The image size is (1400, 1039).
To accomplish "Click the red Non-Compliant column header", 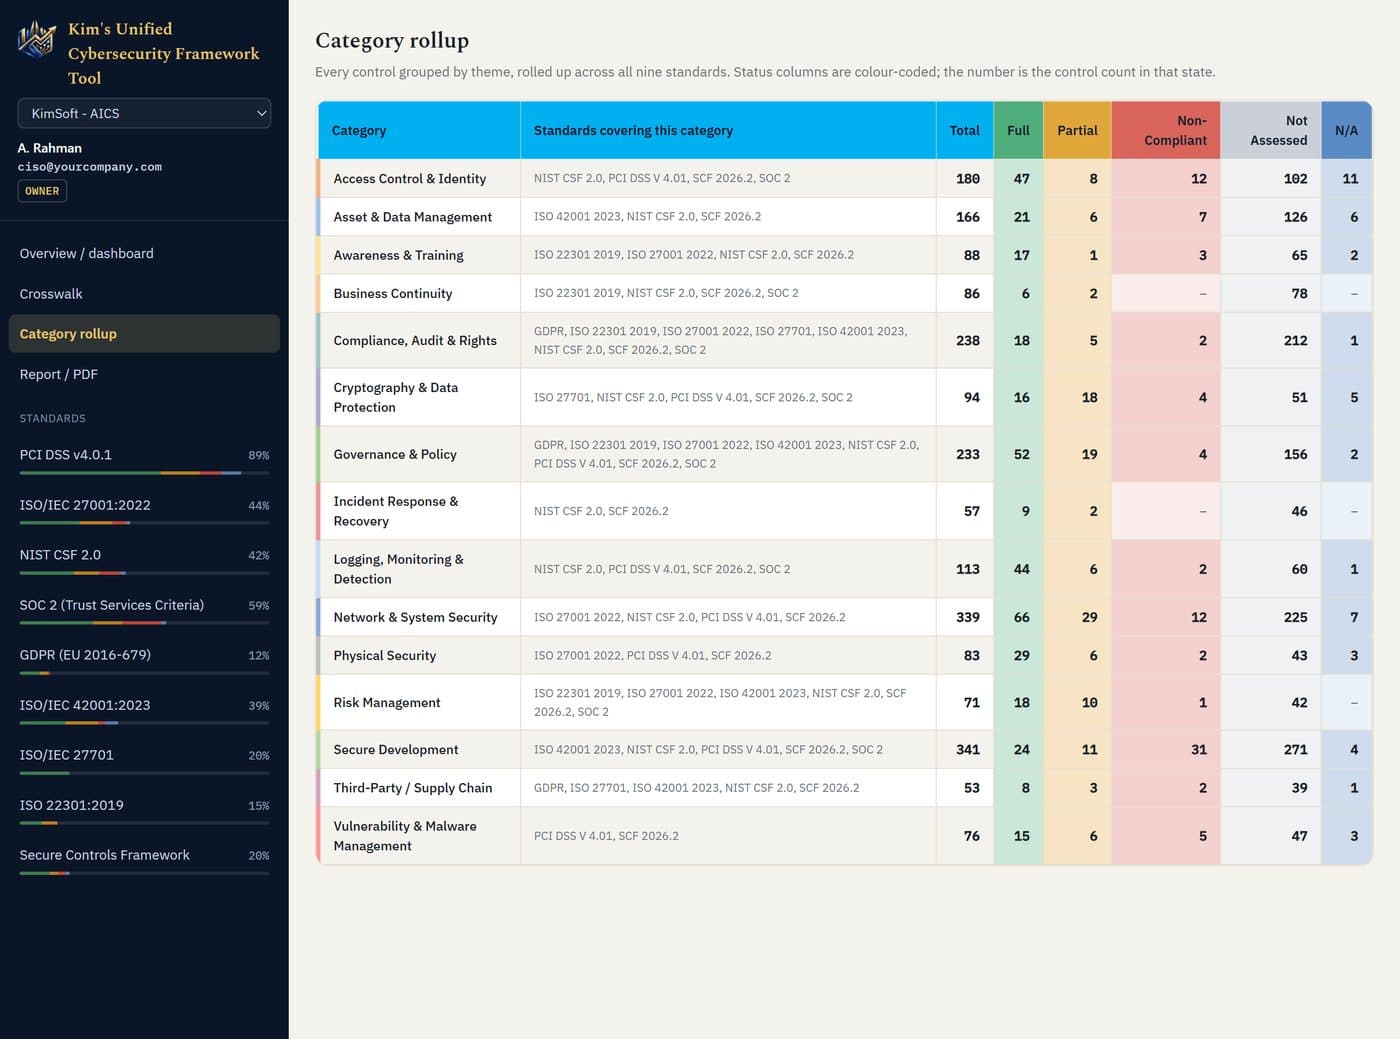I will point(1166,130).
